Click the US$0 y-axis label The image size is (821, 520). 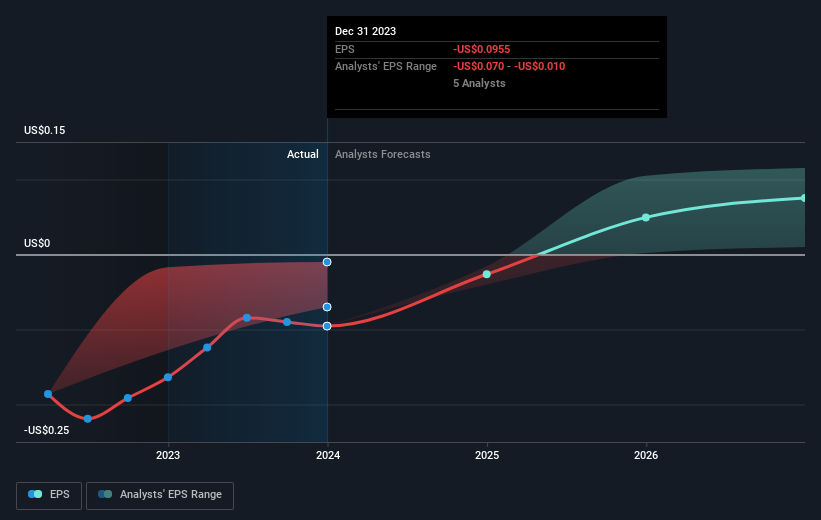37,244
